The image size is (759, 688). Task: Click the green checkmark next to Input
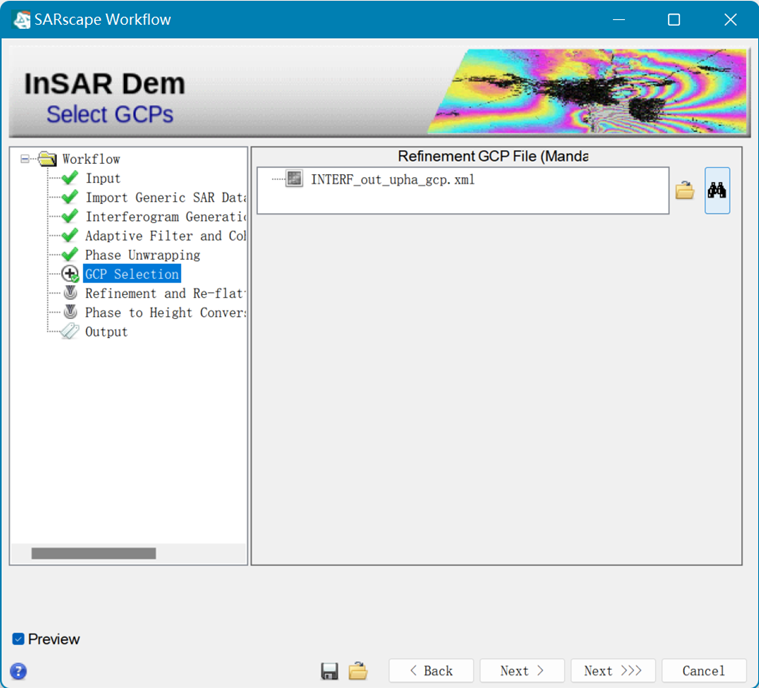coord(70,178)
